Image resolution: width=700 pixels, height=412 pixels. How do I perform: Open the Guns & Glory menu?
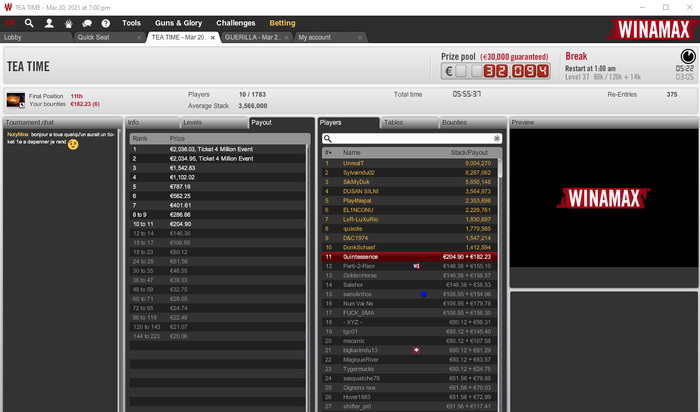(x=179, y=23)
